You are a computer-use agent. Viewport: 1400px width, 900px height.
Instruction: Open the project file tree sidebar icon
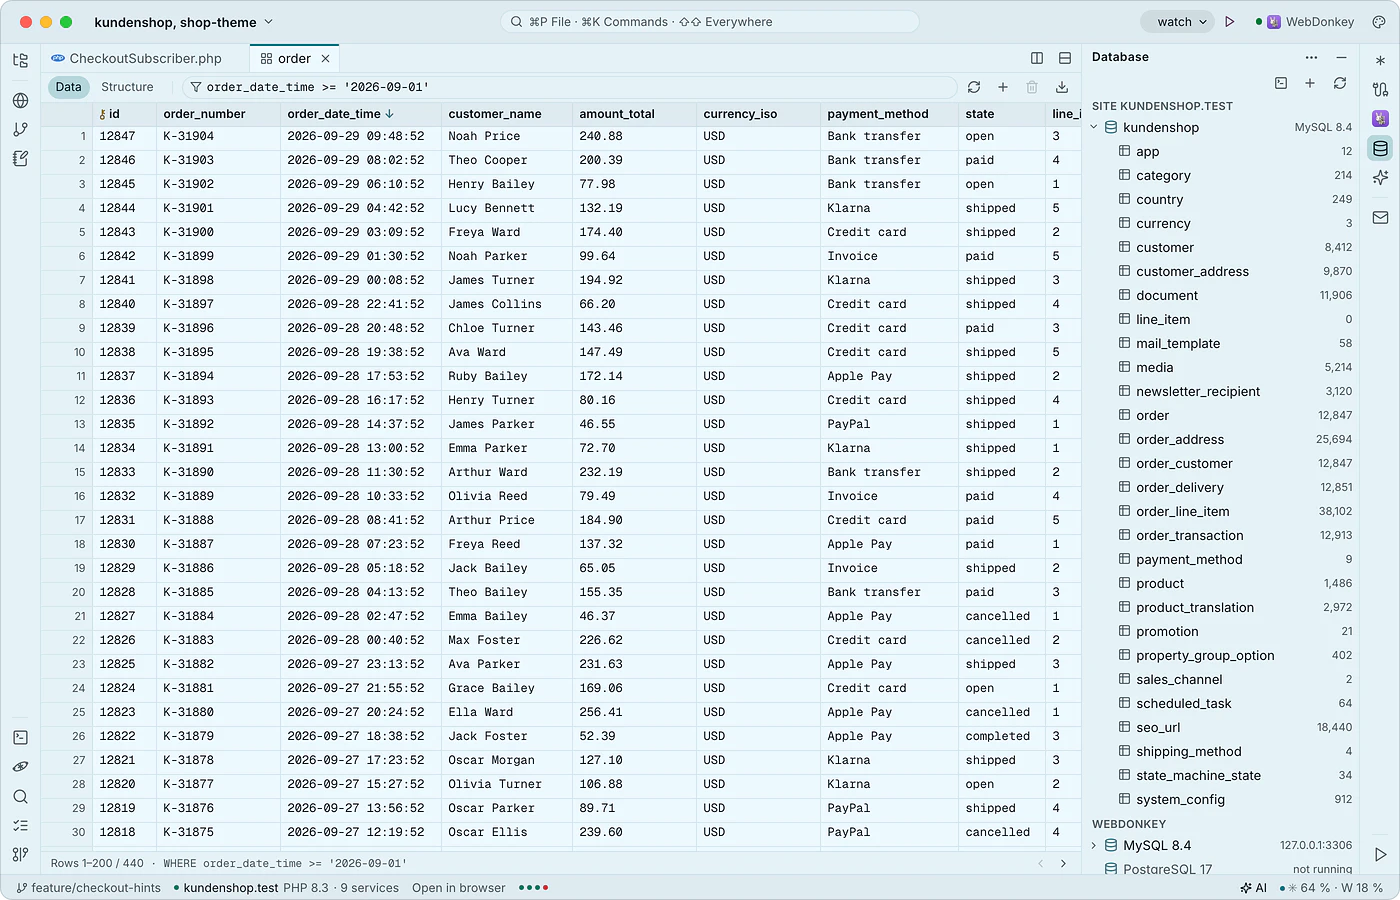point(20,61)
